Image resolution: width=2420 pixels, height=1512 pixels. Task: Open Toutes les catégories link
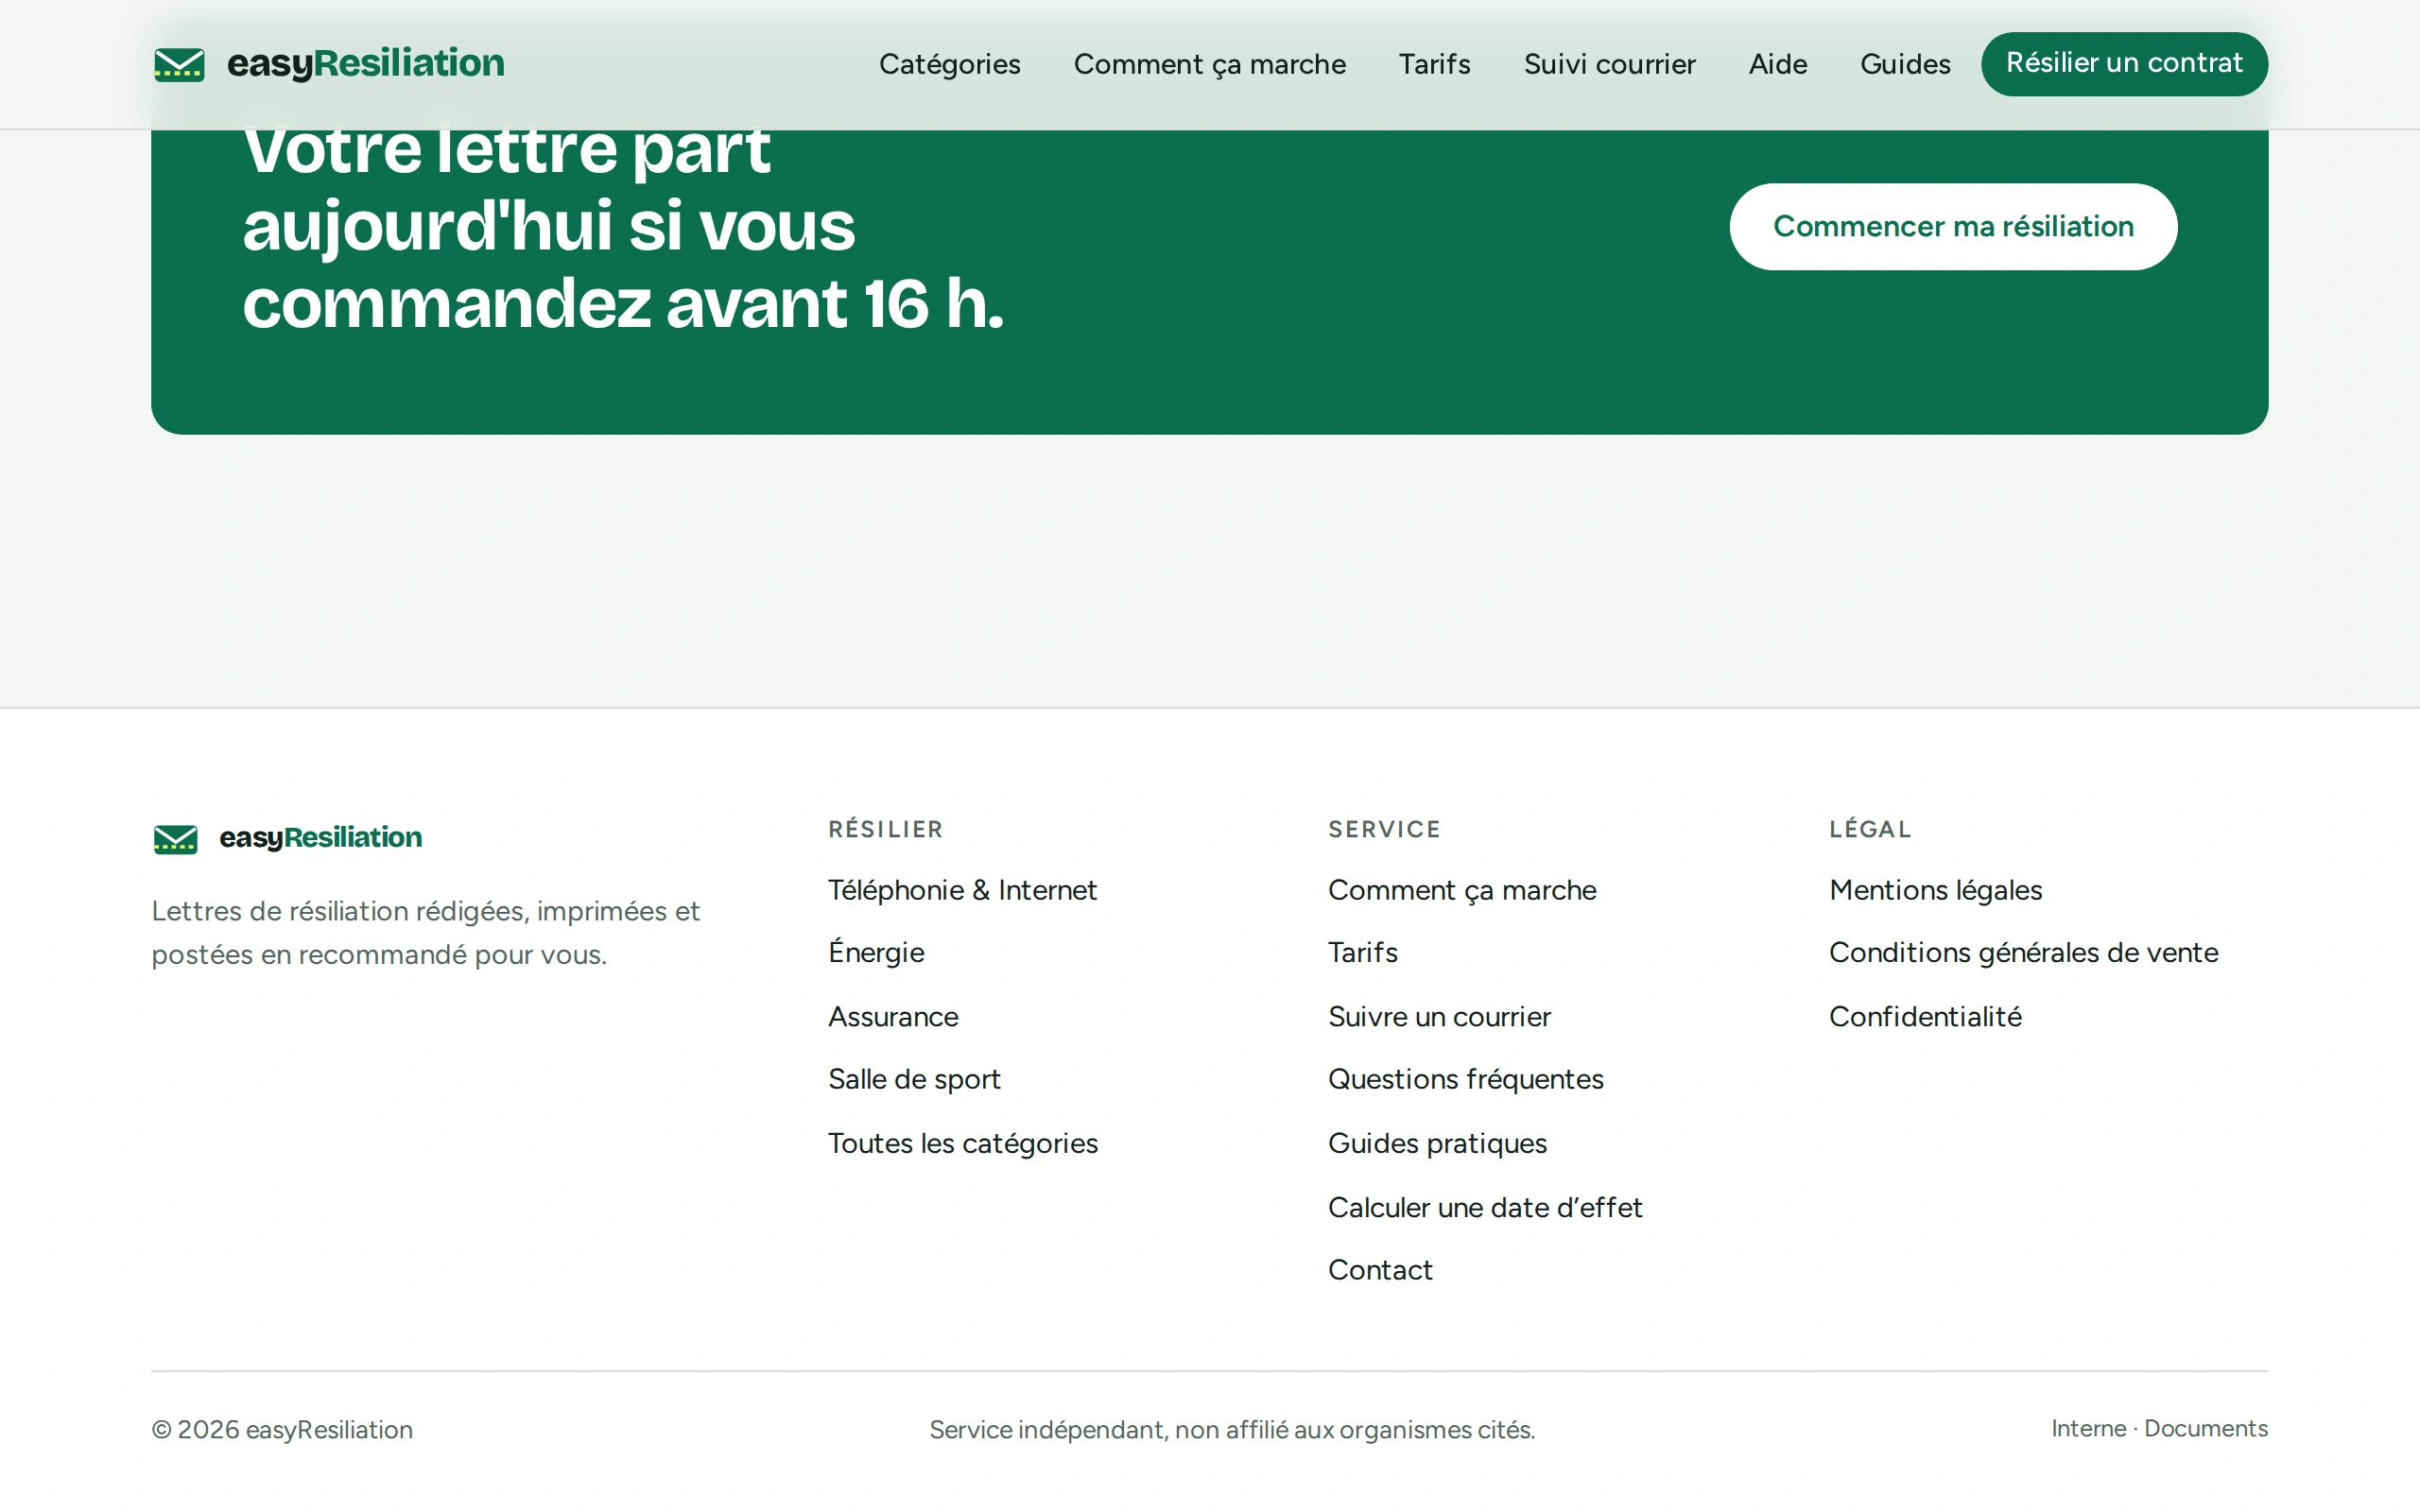click(962, 1144)
